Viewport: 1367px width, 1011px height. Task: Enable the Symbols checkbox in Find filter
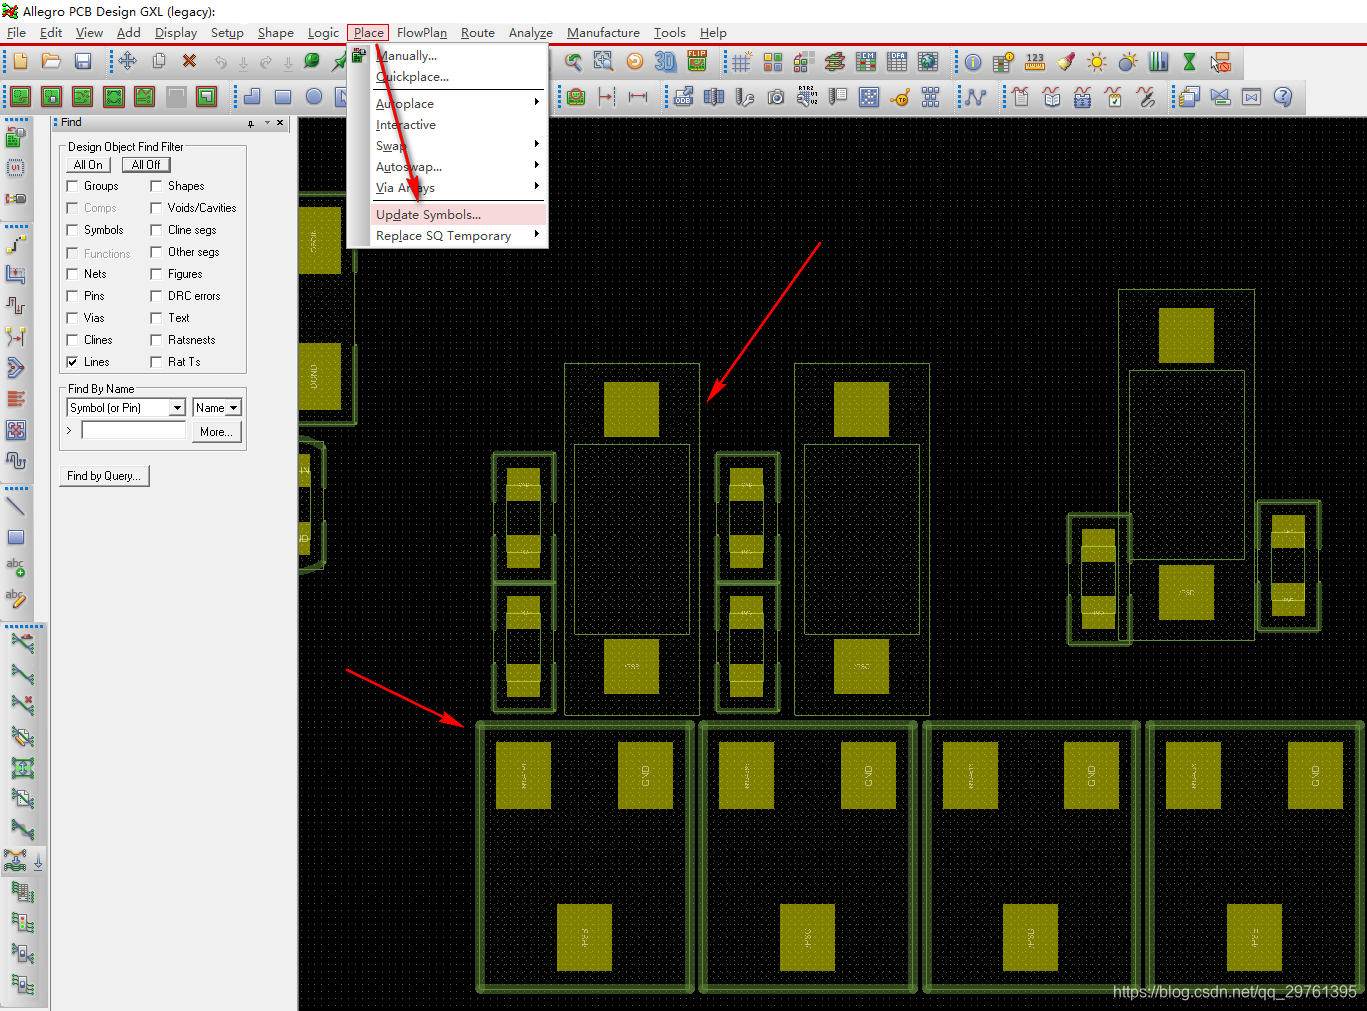(72, 230)
